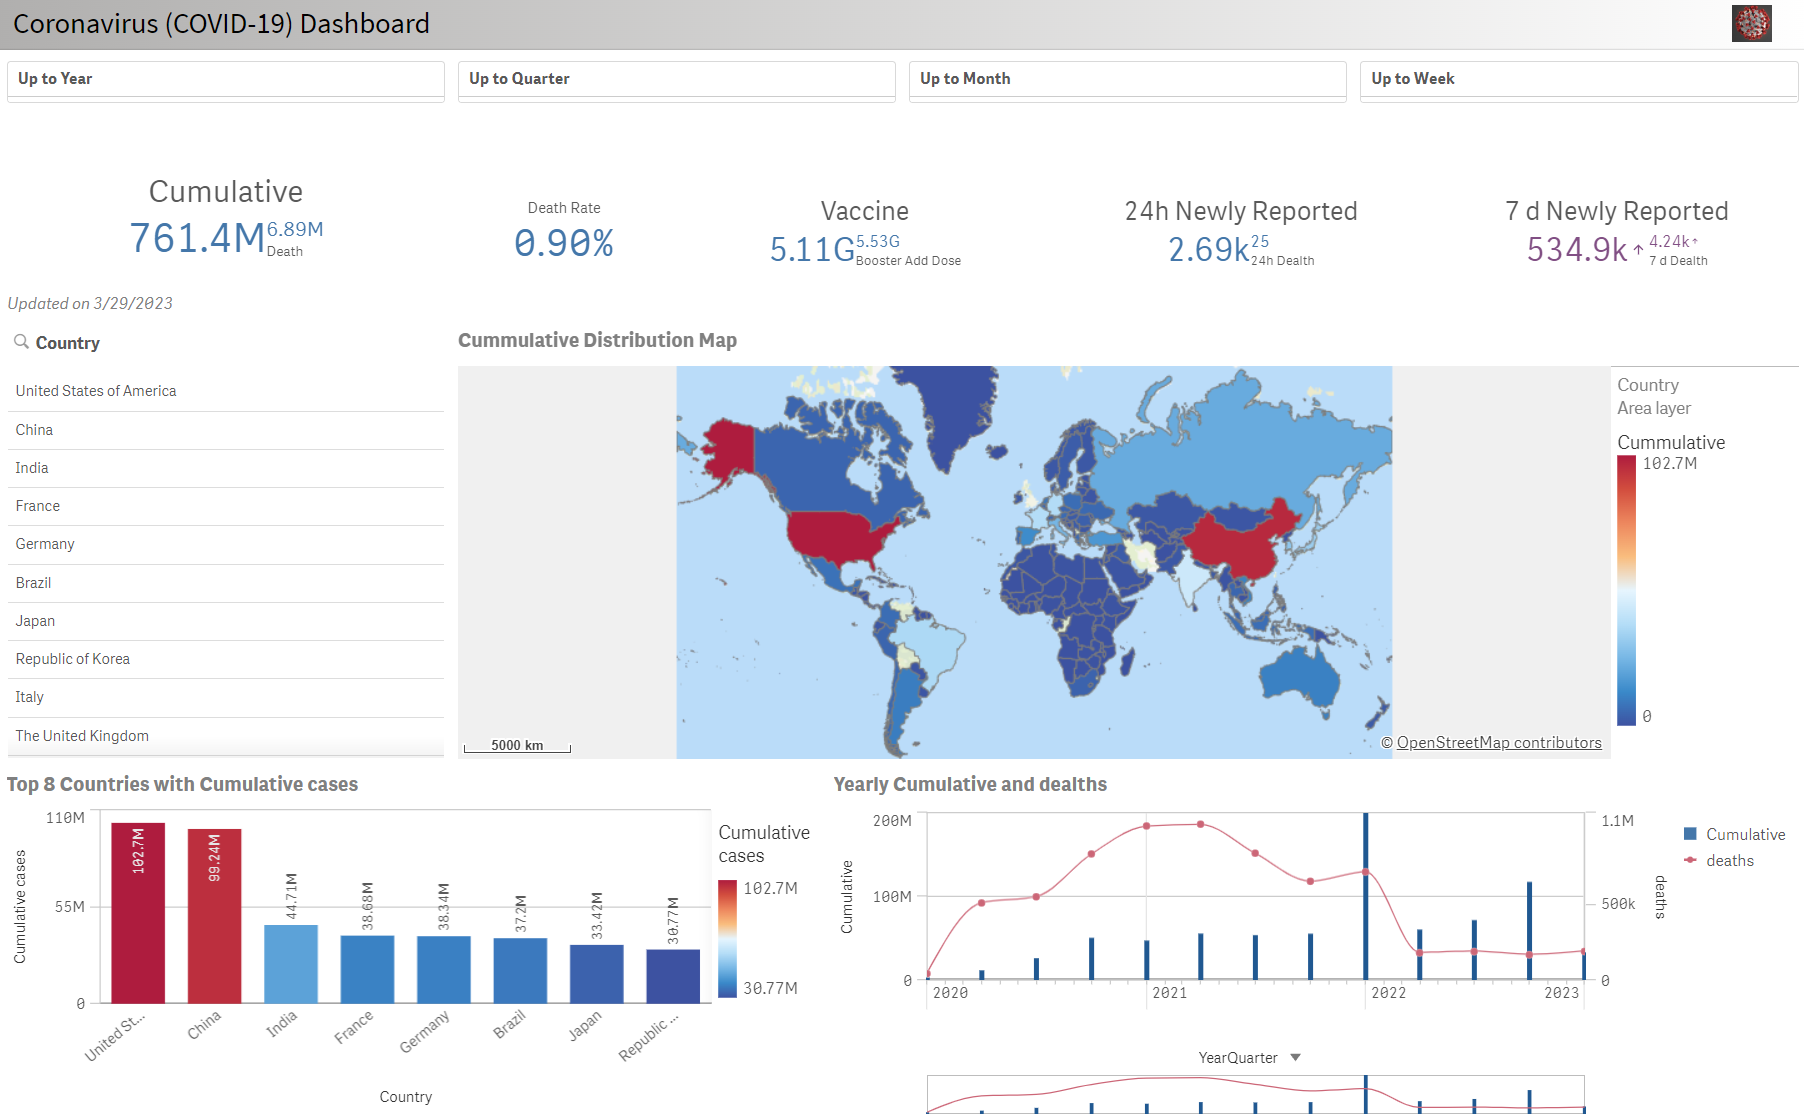The height and width of the screenshot is (1120, 1804).
Task: Open the OpenStreetMap contributors link
Action: tap(1498, 743)
